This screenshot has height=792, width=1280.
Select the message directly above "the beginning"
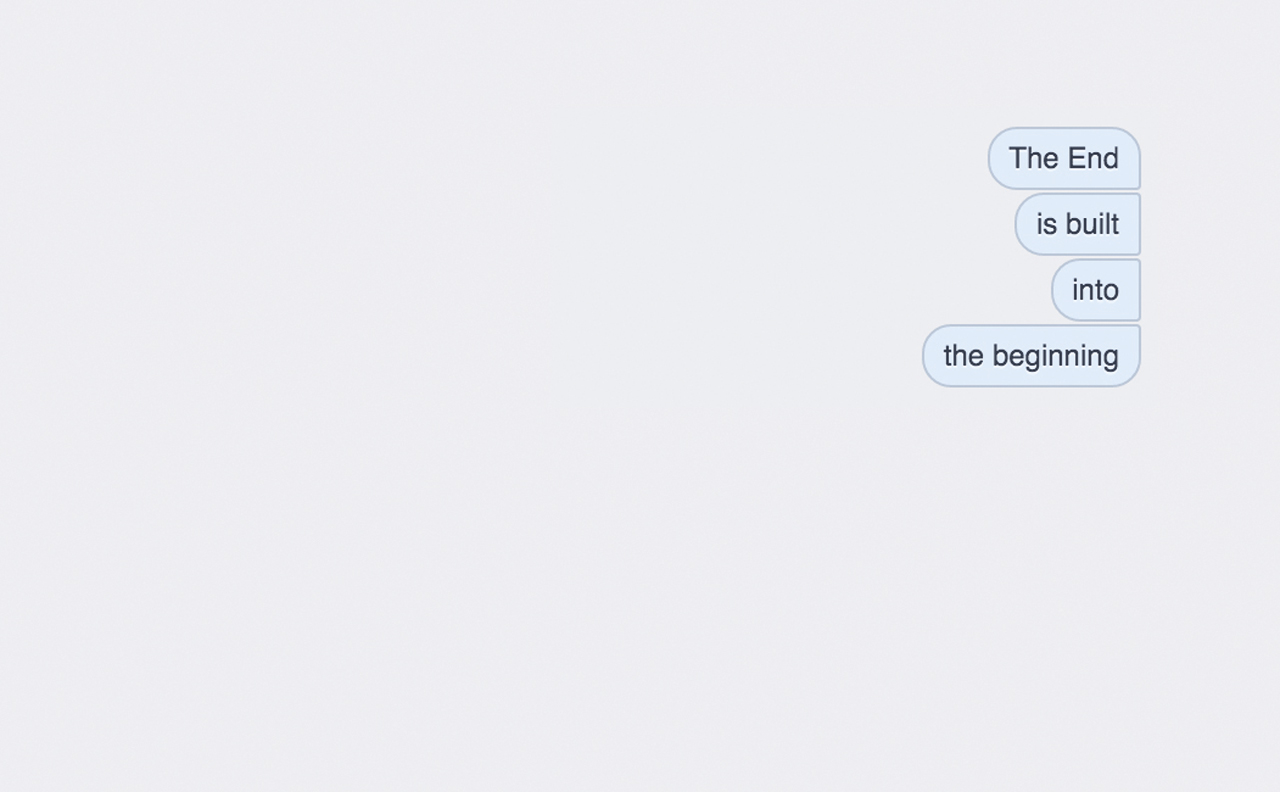coord(1096,290)
